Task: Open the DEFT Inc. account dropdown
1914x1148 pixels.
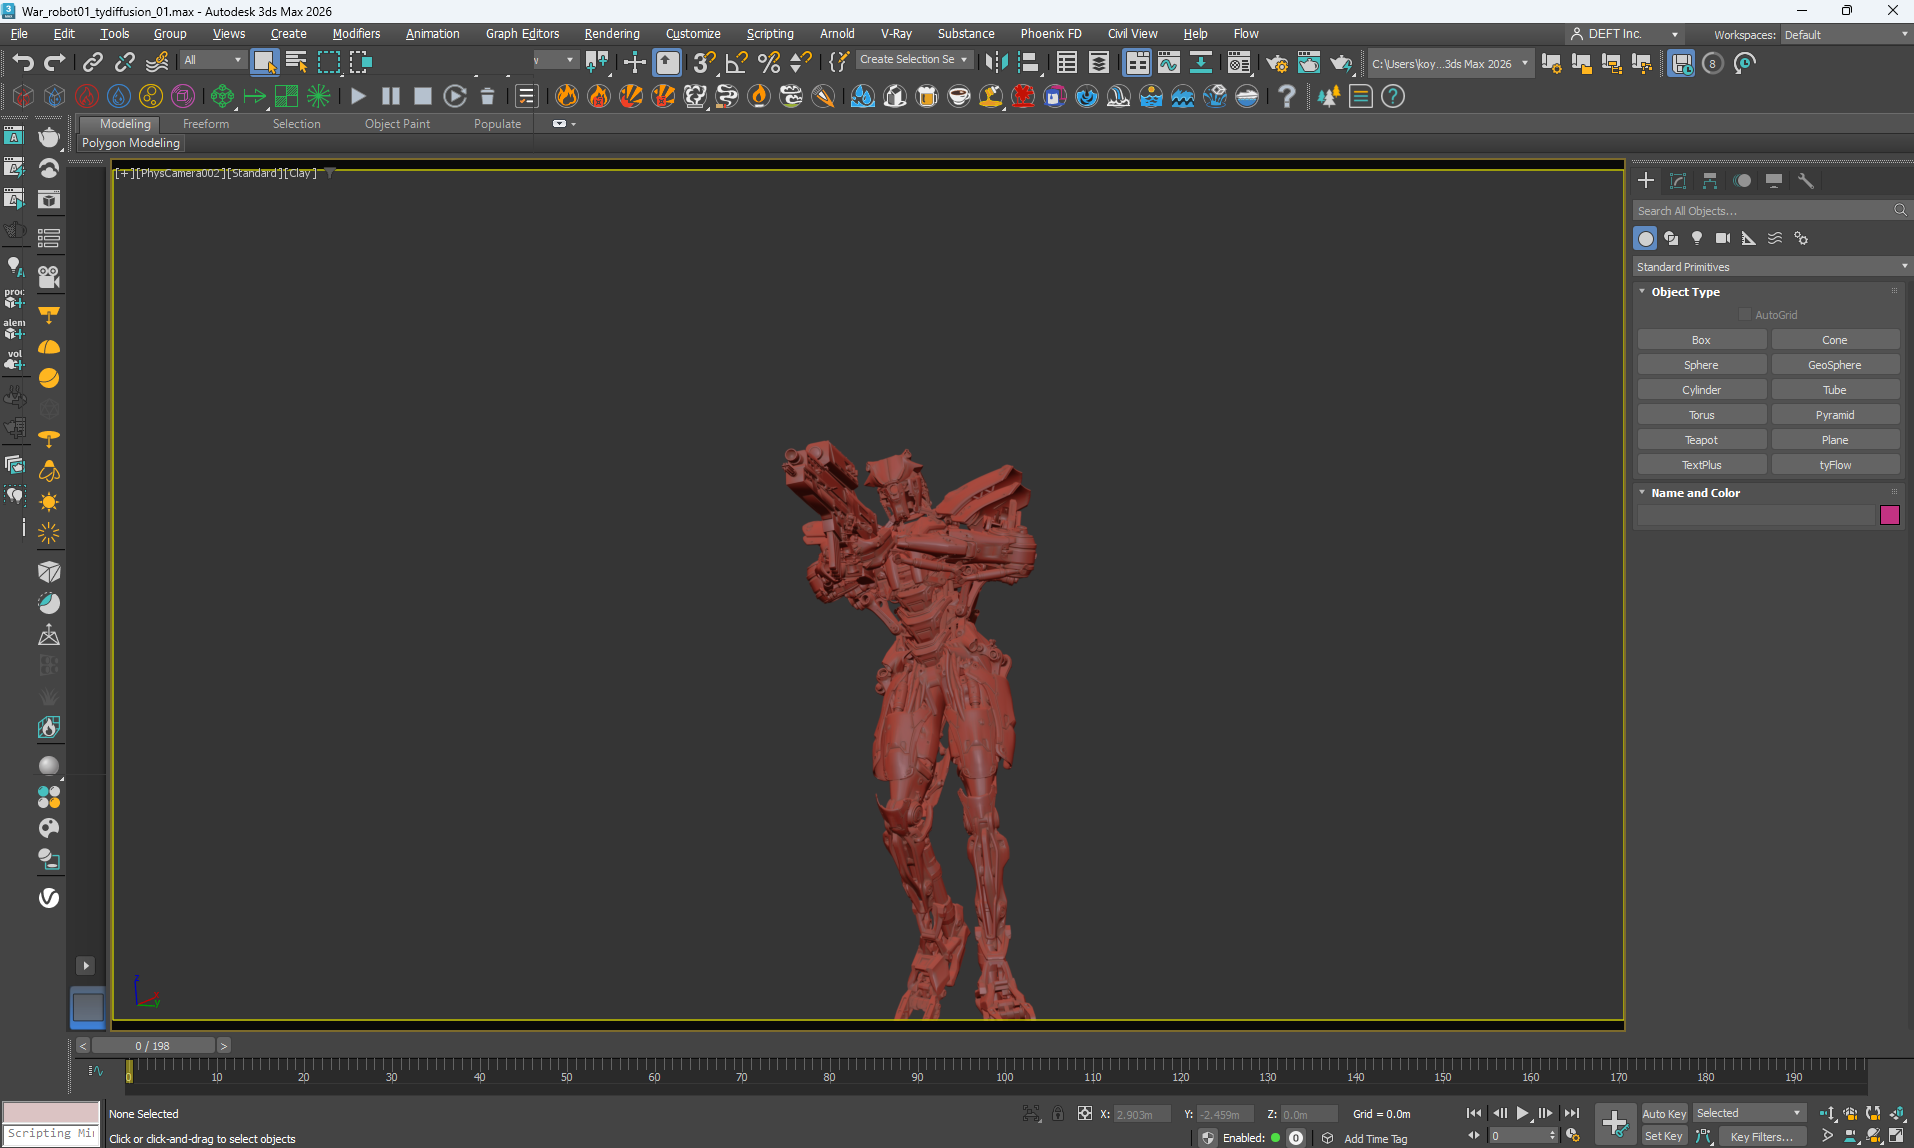Action: pyautogui.click(x=1625, y=34)
